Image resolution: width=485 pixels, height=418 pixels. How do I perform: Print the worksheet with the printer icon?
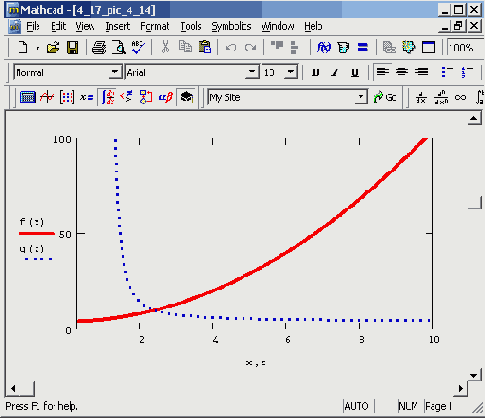tap(99, 47)
